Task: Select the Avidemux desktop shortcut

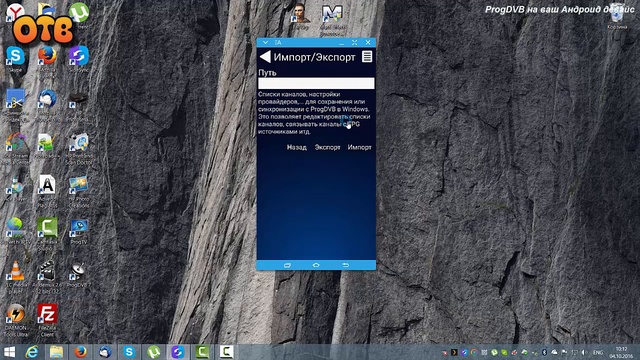Action: (x=47, y=277)
